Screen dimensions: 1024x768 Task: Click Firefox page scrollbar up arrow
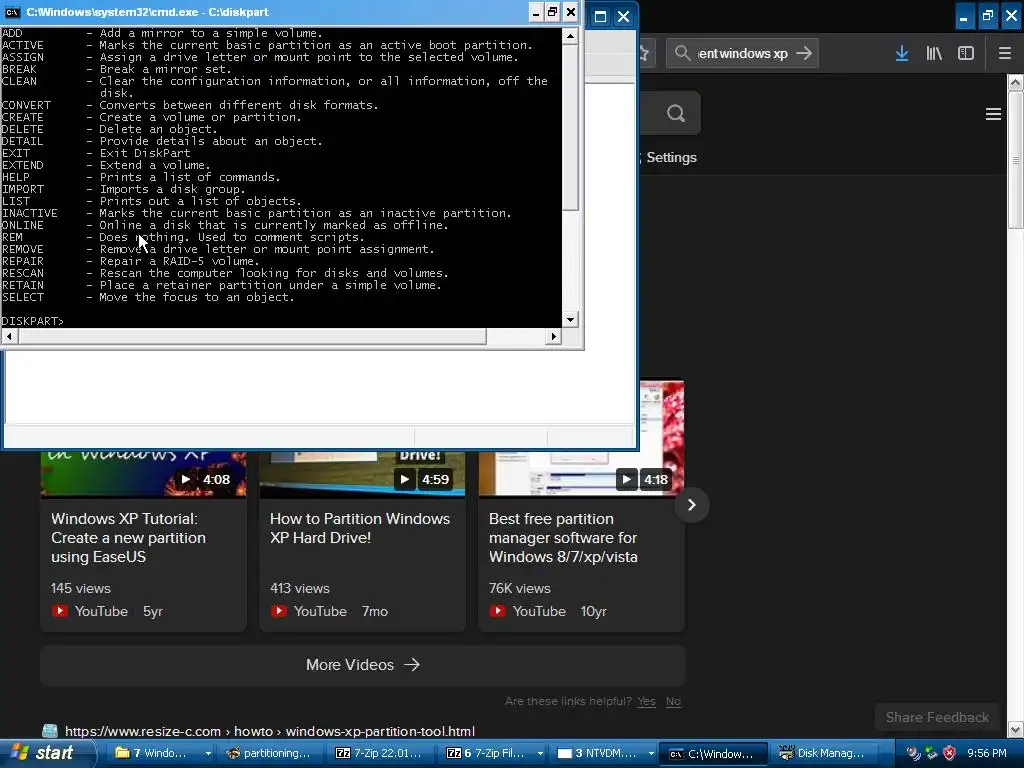1016,83
